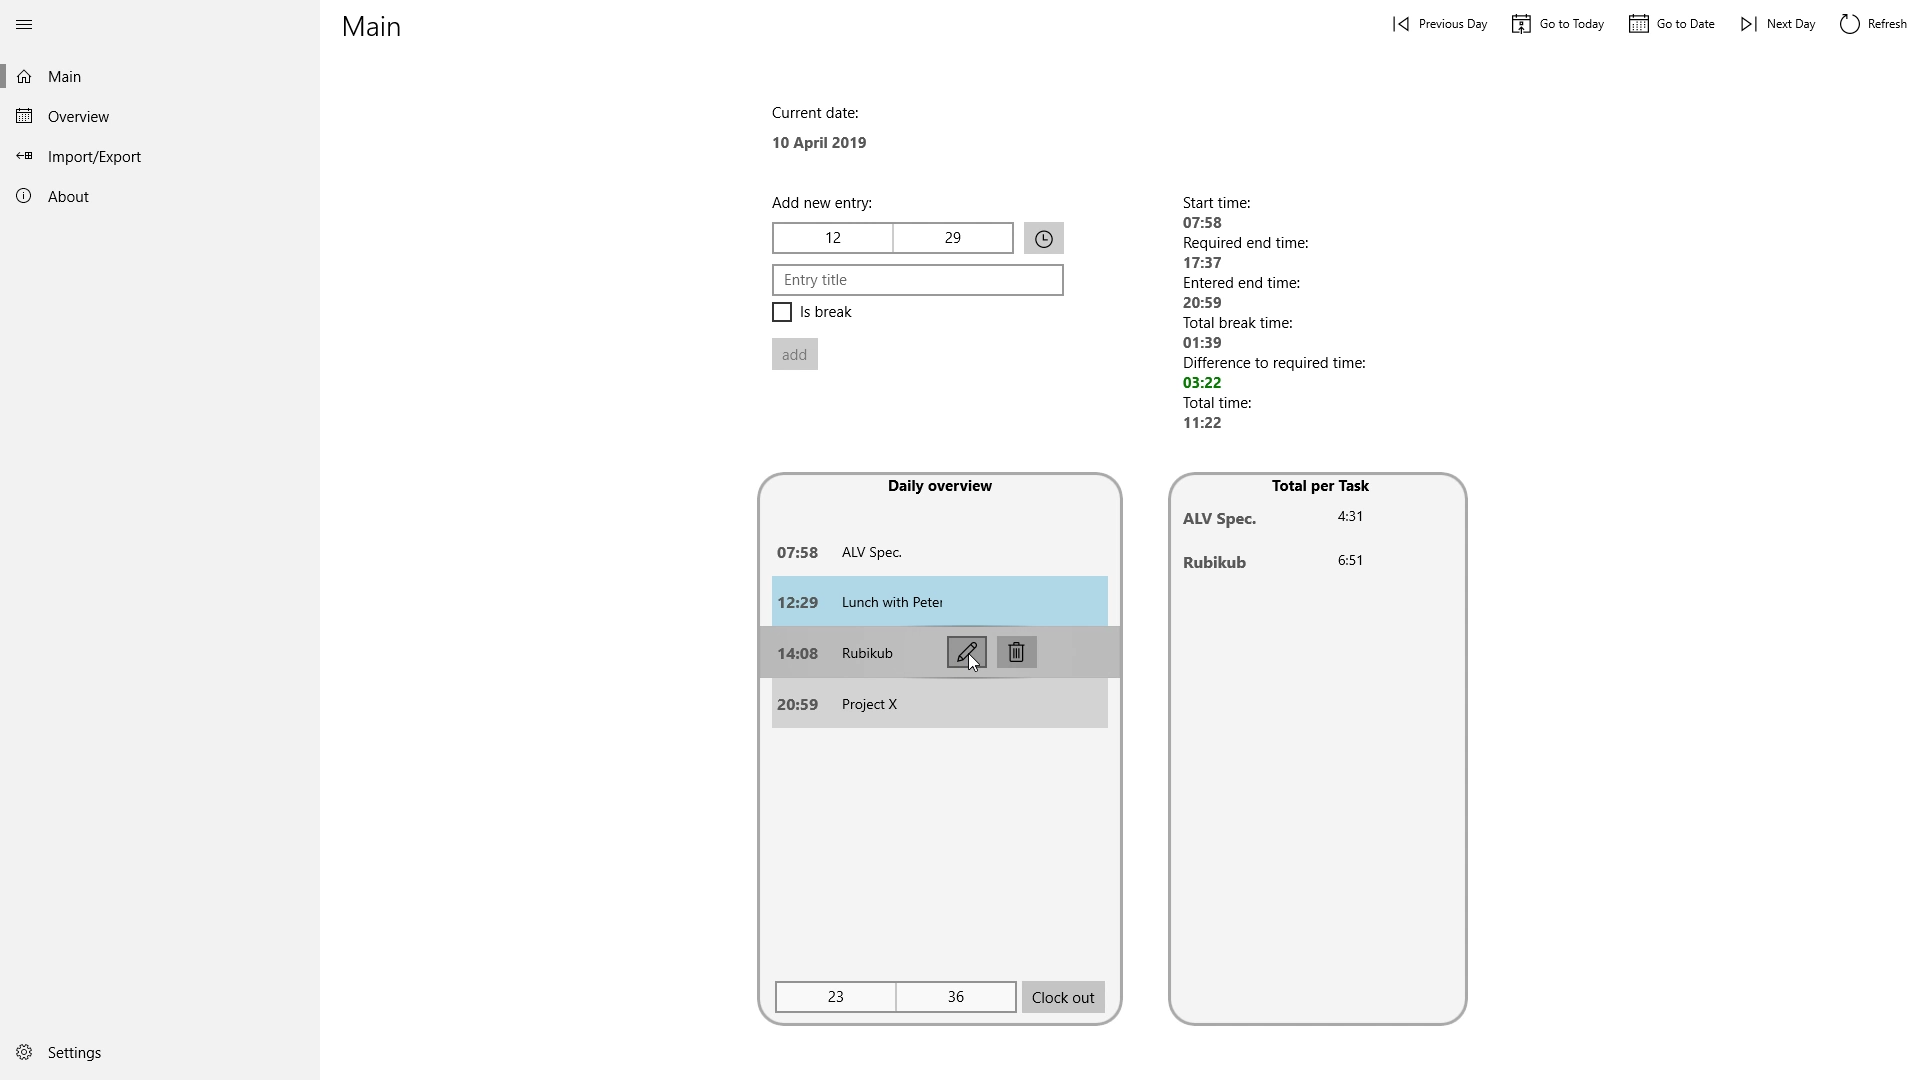Select the new entry hour field showing 12
This screenshot has width=1920, height=1080.
832,238
